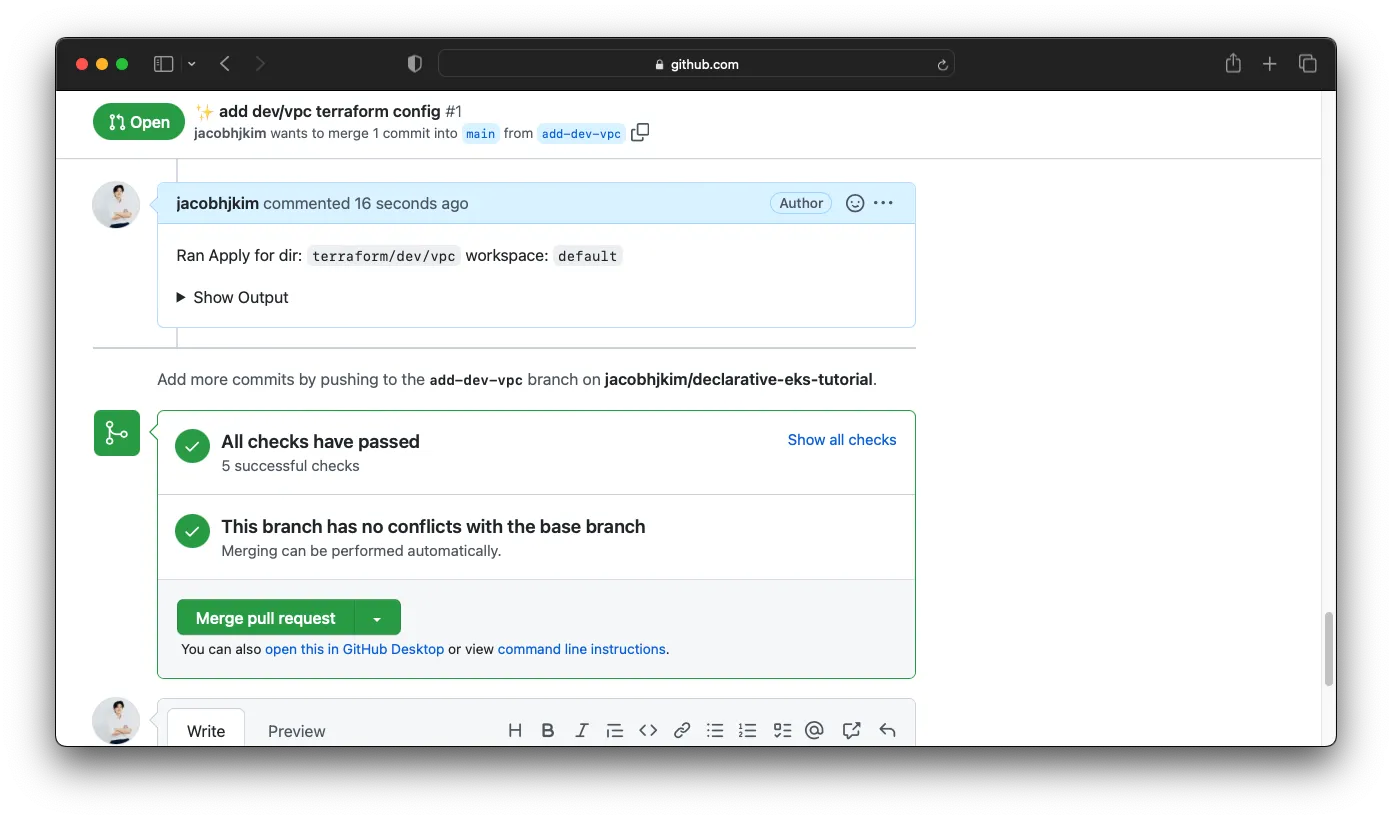
Task: Copy the add-dev-vpc branch name
Action: [640, 131]
